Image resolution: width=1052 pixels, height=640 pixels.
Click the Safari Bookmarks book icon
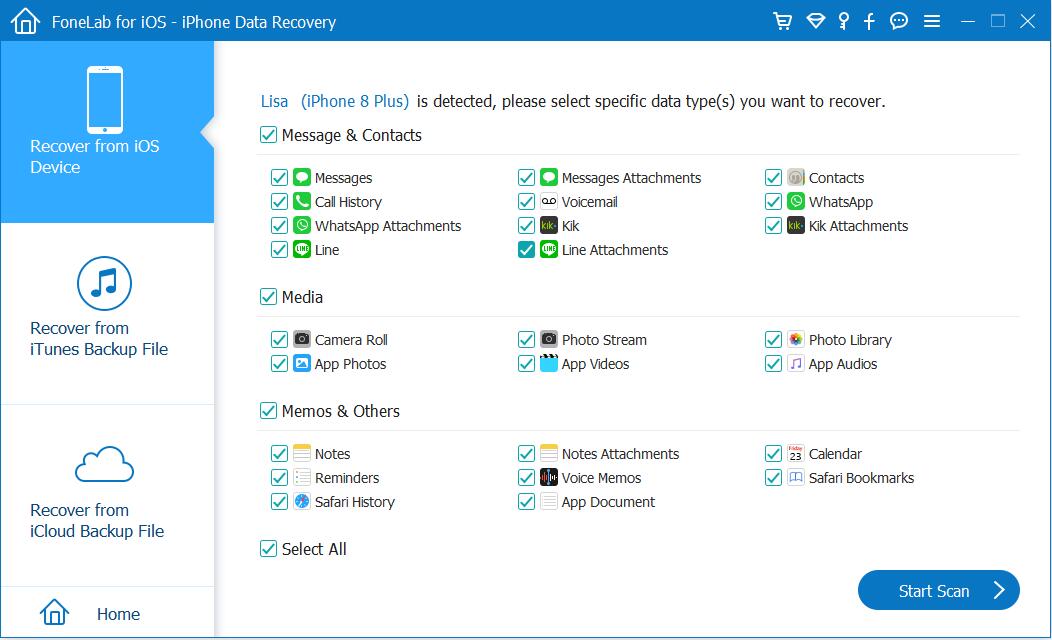(796, 478)
